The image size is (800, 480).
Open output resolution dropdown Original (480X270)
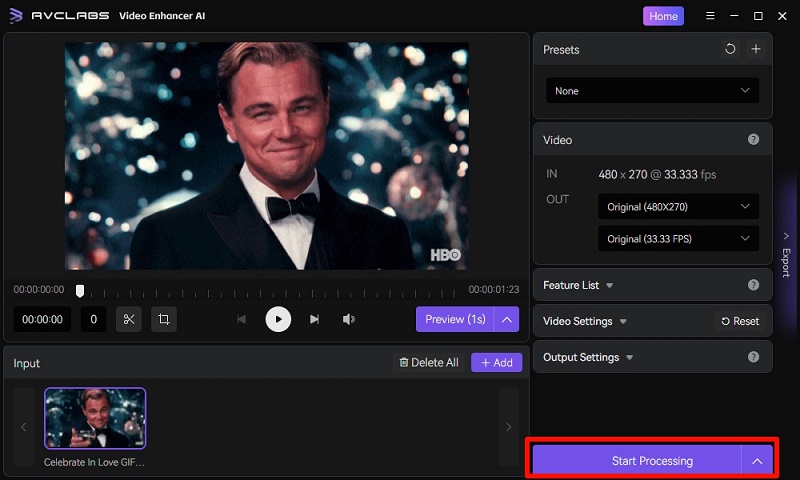click(678, 207)
